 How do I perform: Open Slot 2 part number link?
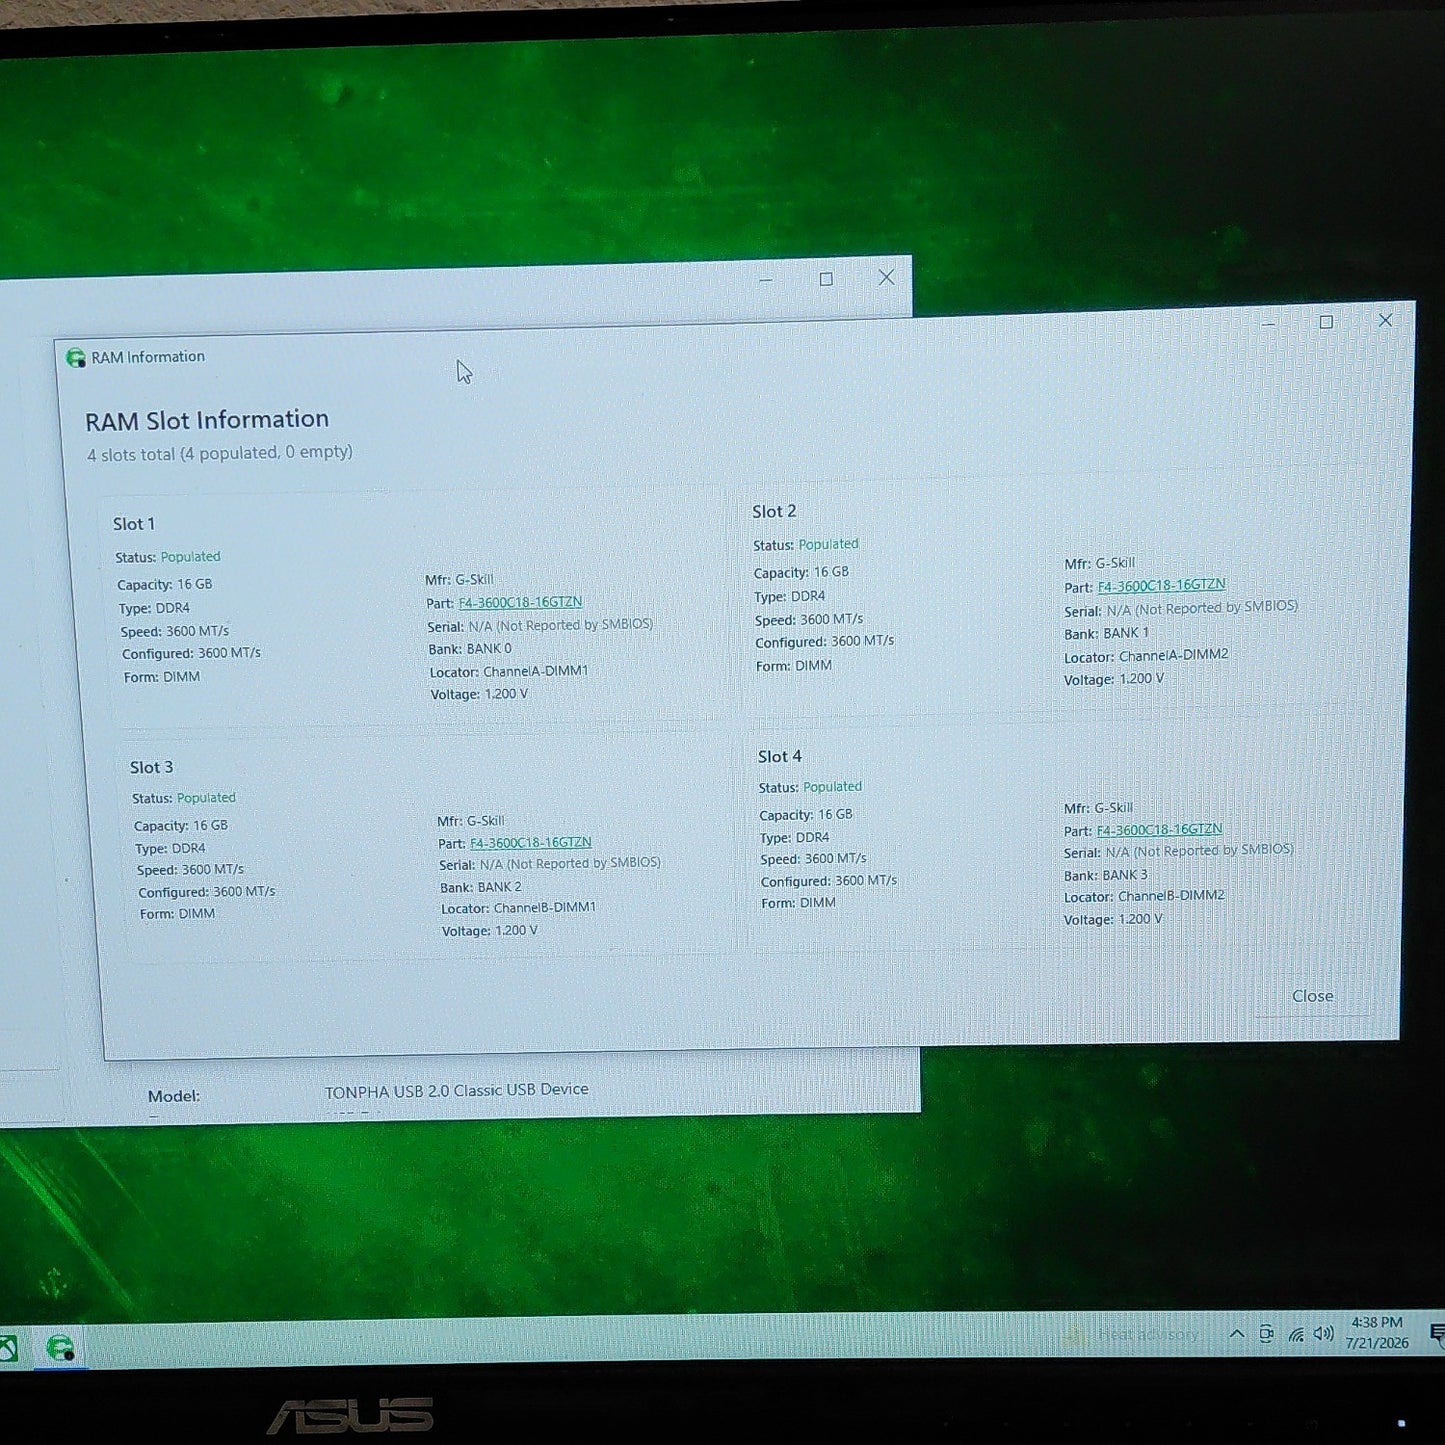click(x=1161, y=586)
